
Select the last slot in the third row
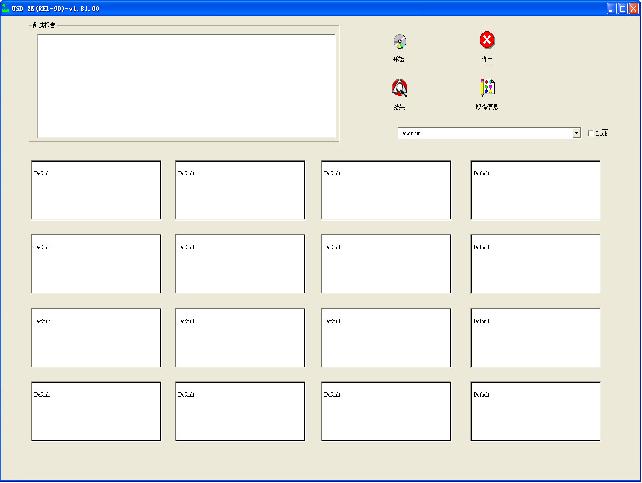tap(535, 338)
